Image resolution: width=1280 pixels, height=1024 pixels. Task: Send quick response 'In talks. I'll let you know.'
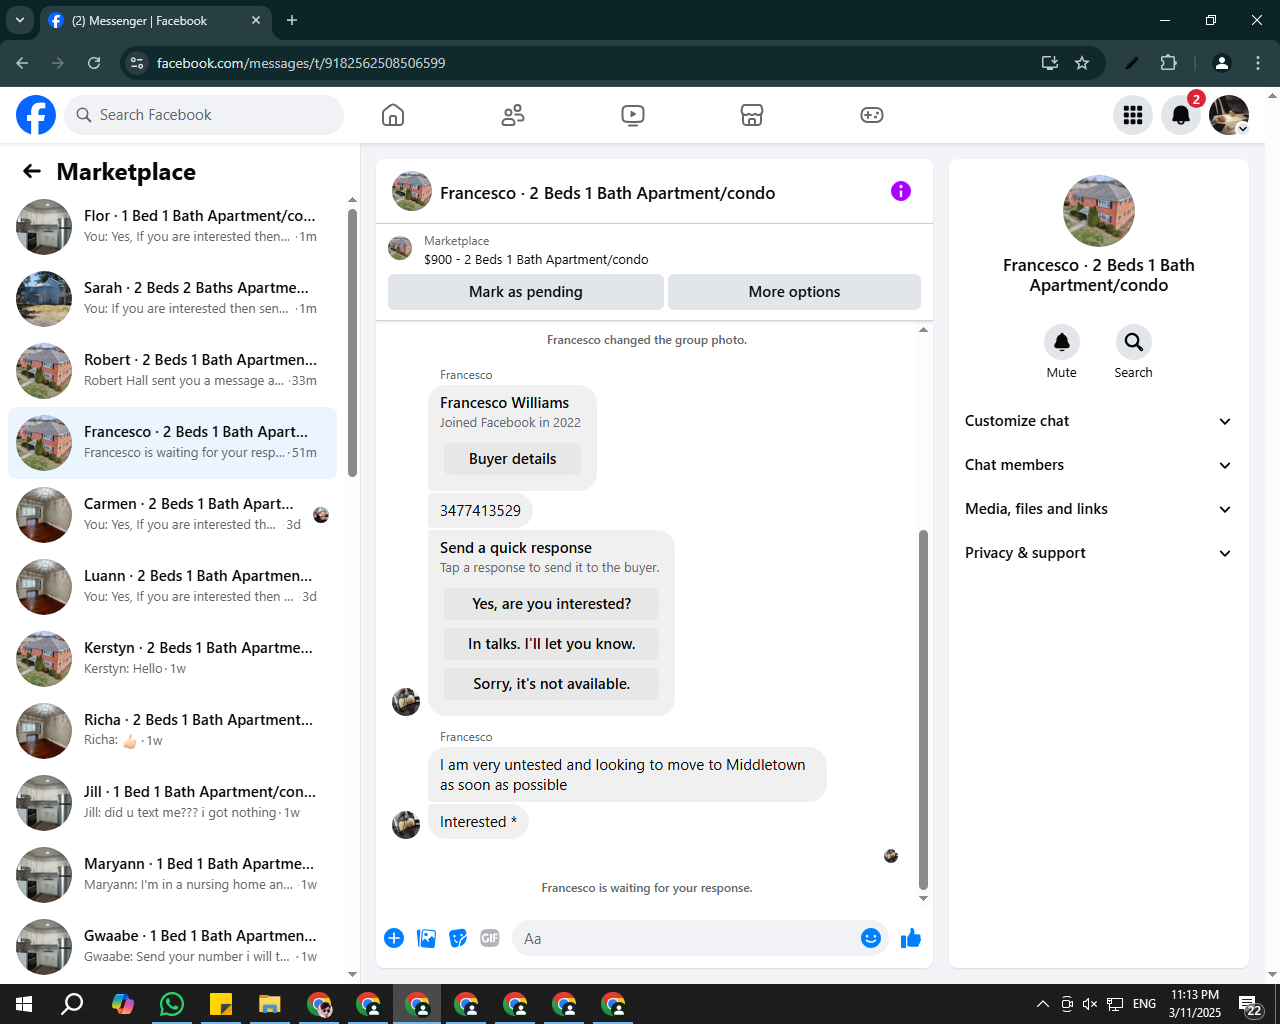(x=551, y=644)
